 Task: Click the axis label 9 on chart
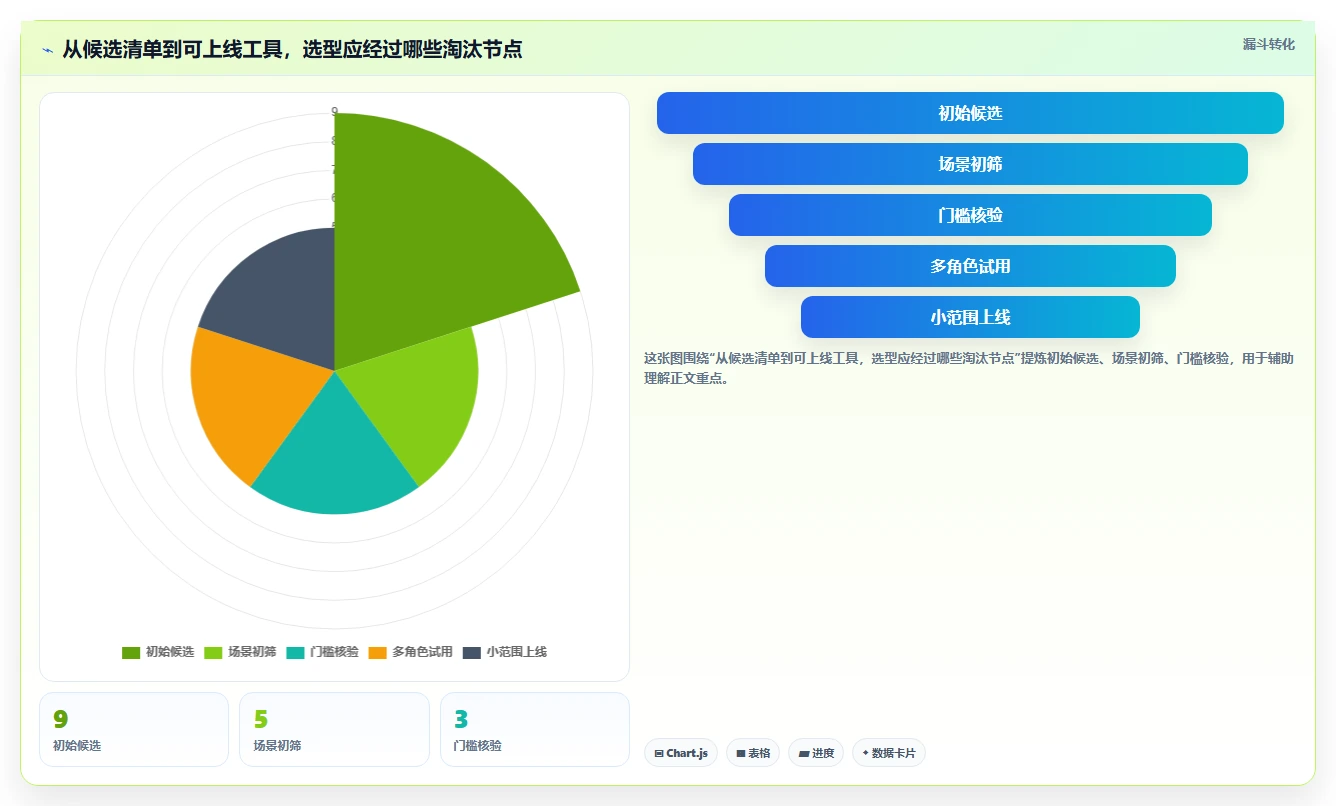click(x=335, y=112)
